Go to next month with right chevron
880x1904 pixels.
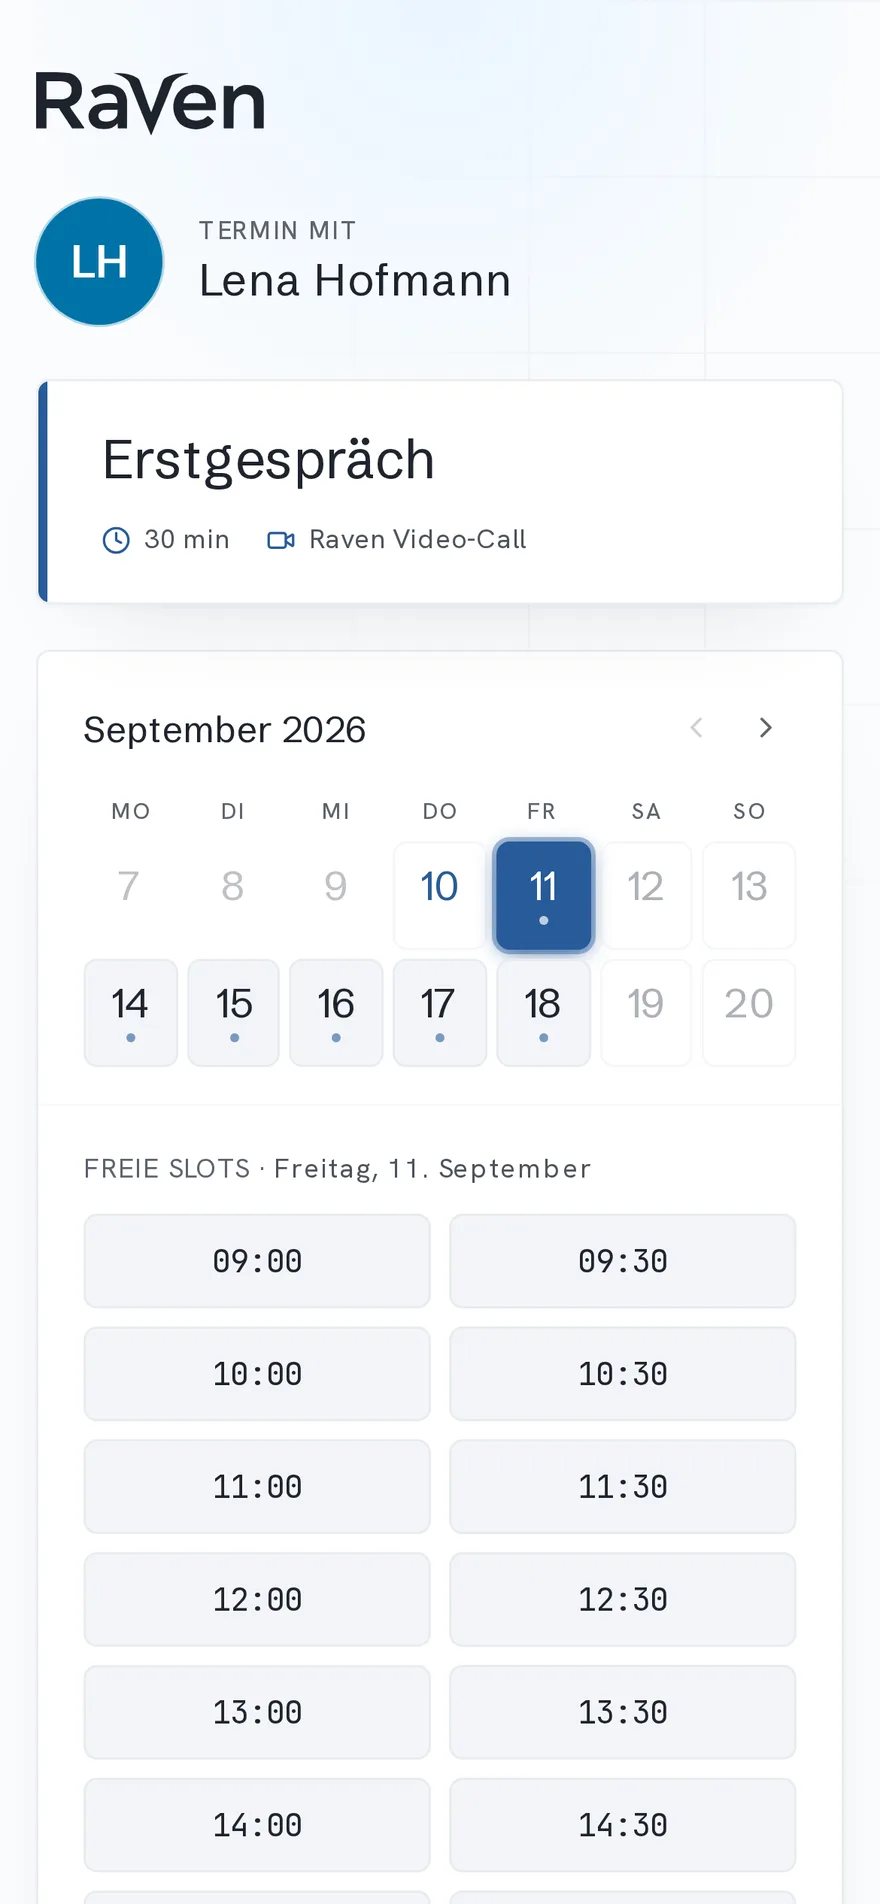765,728
